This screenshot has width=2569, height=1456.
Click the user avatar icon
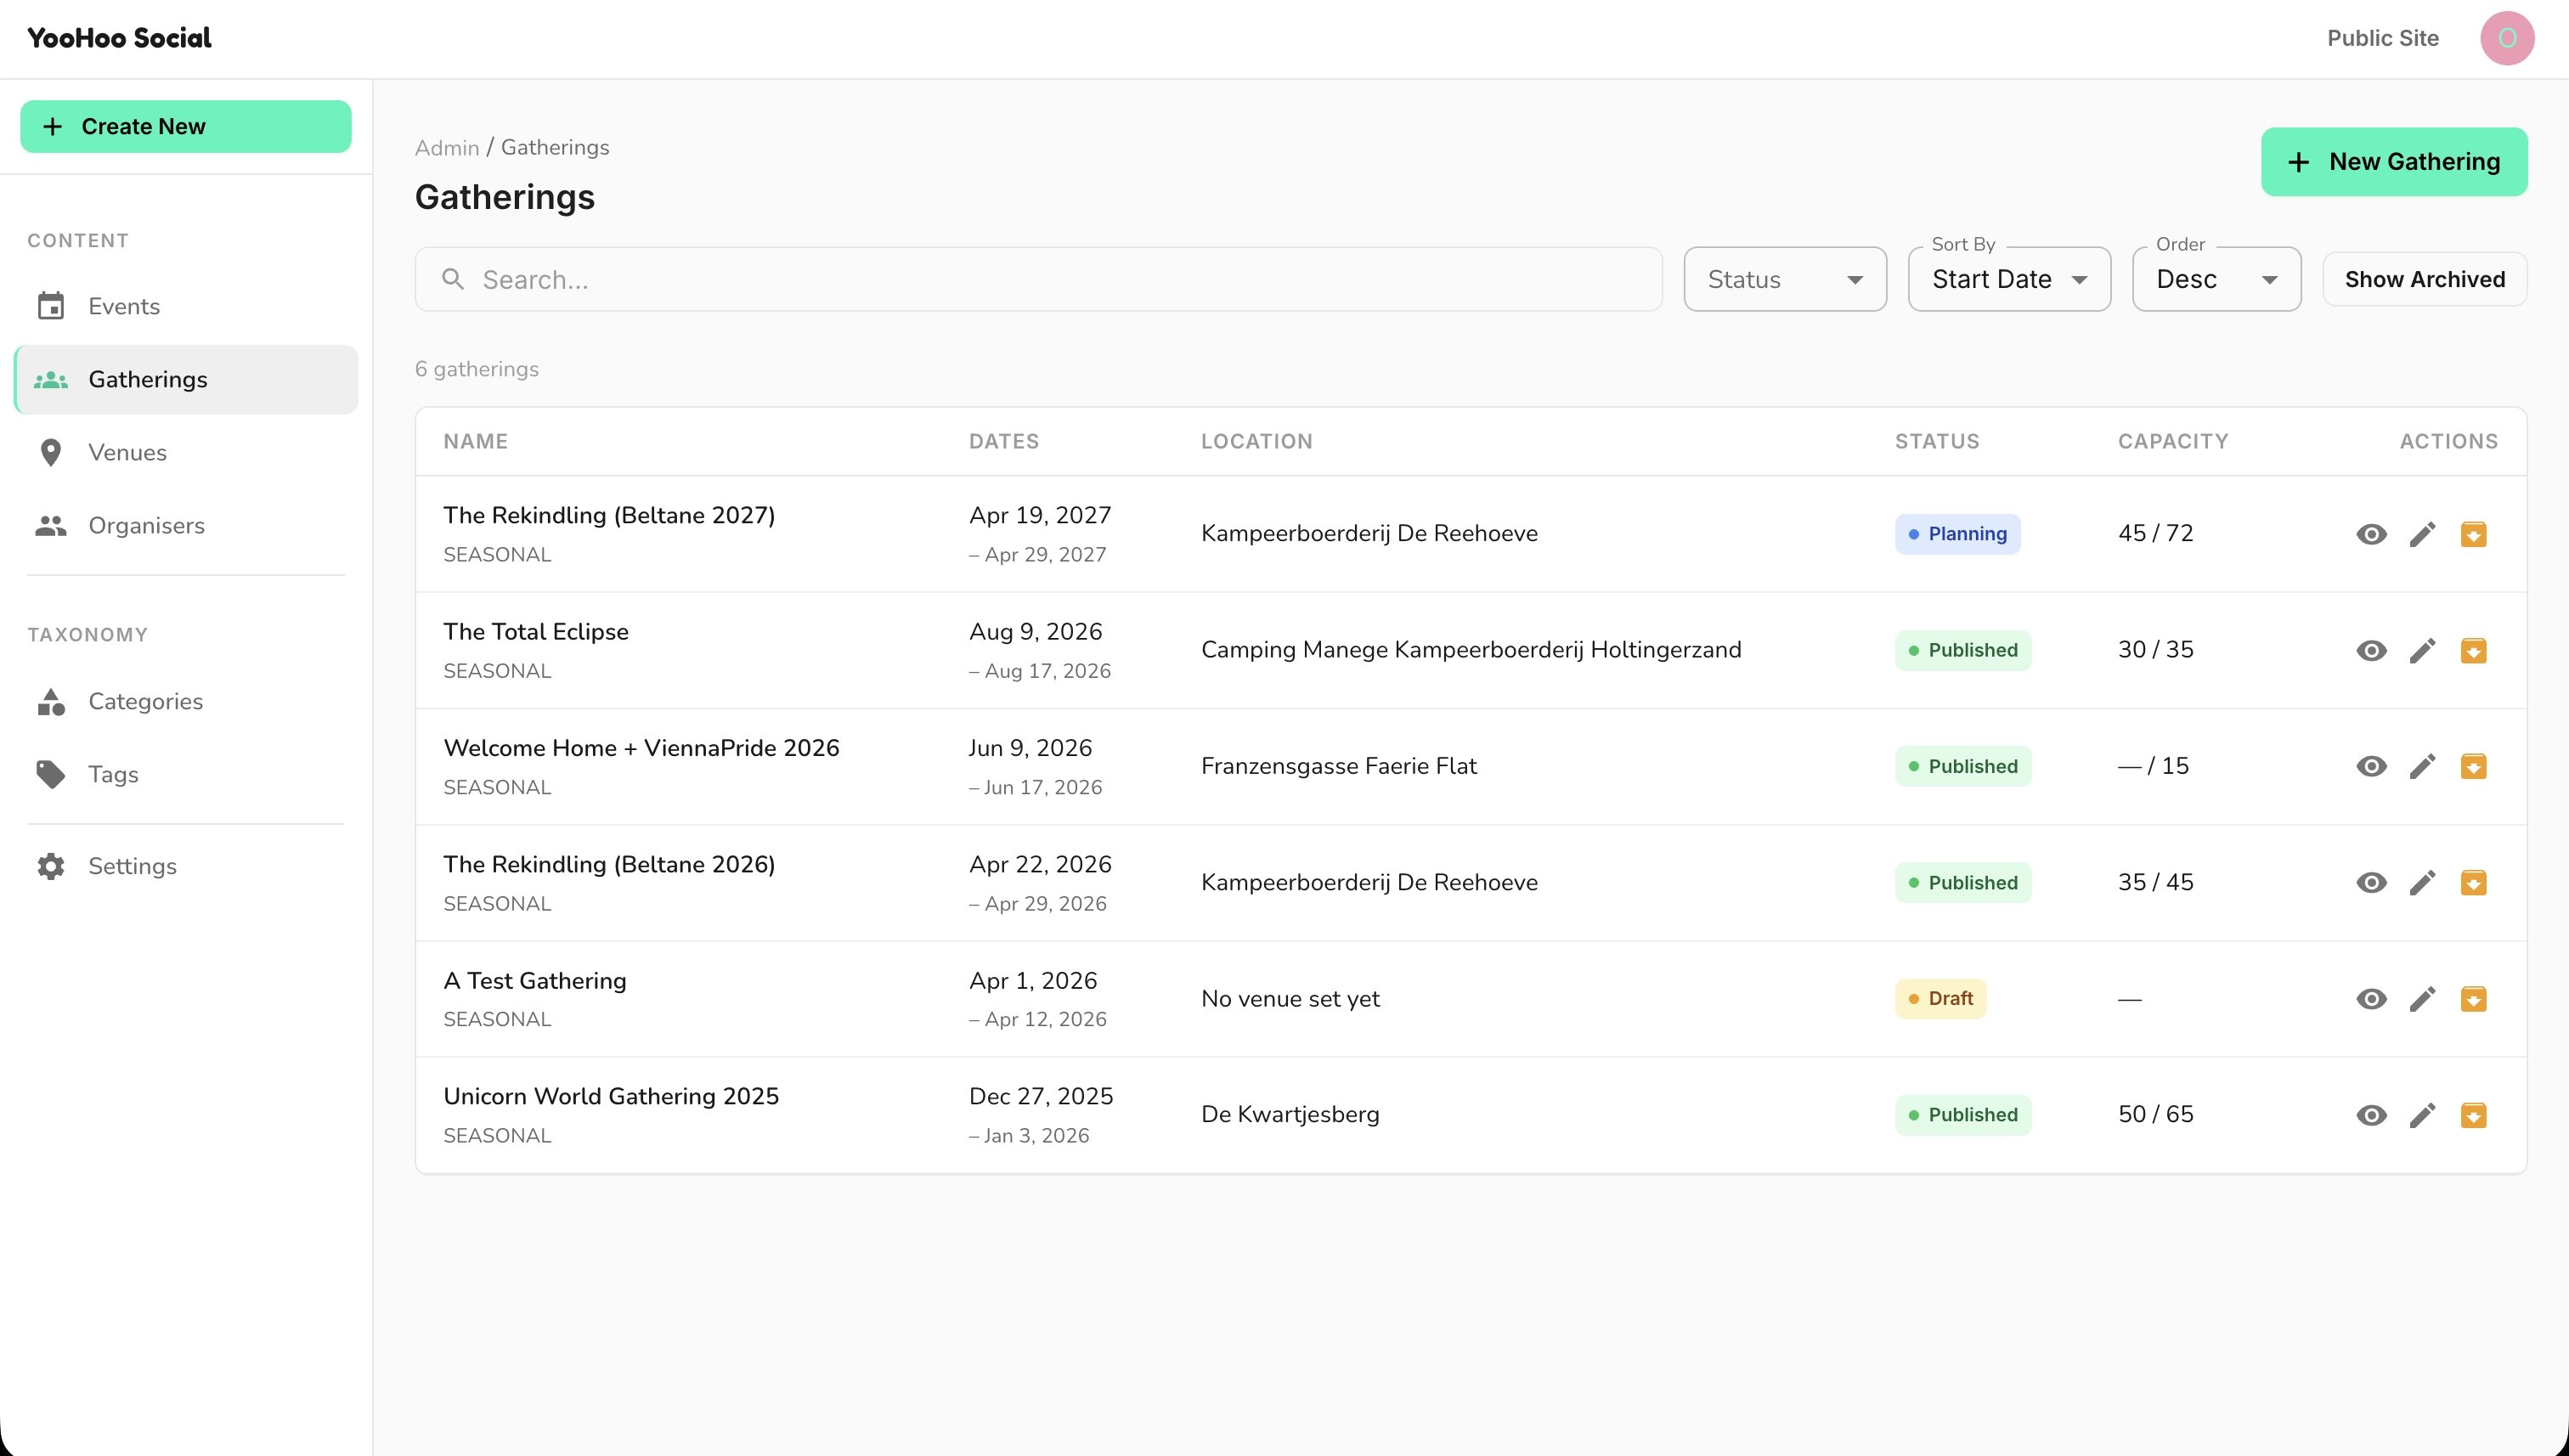2506,38
